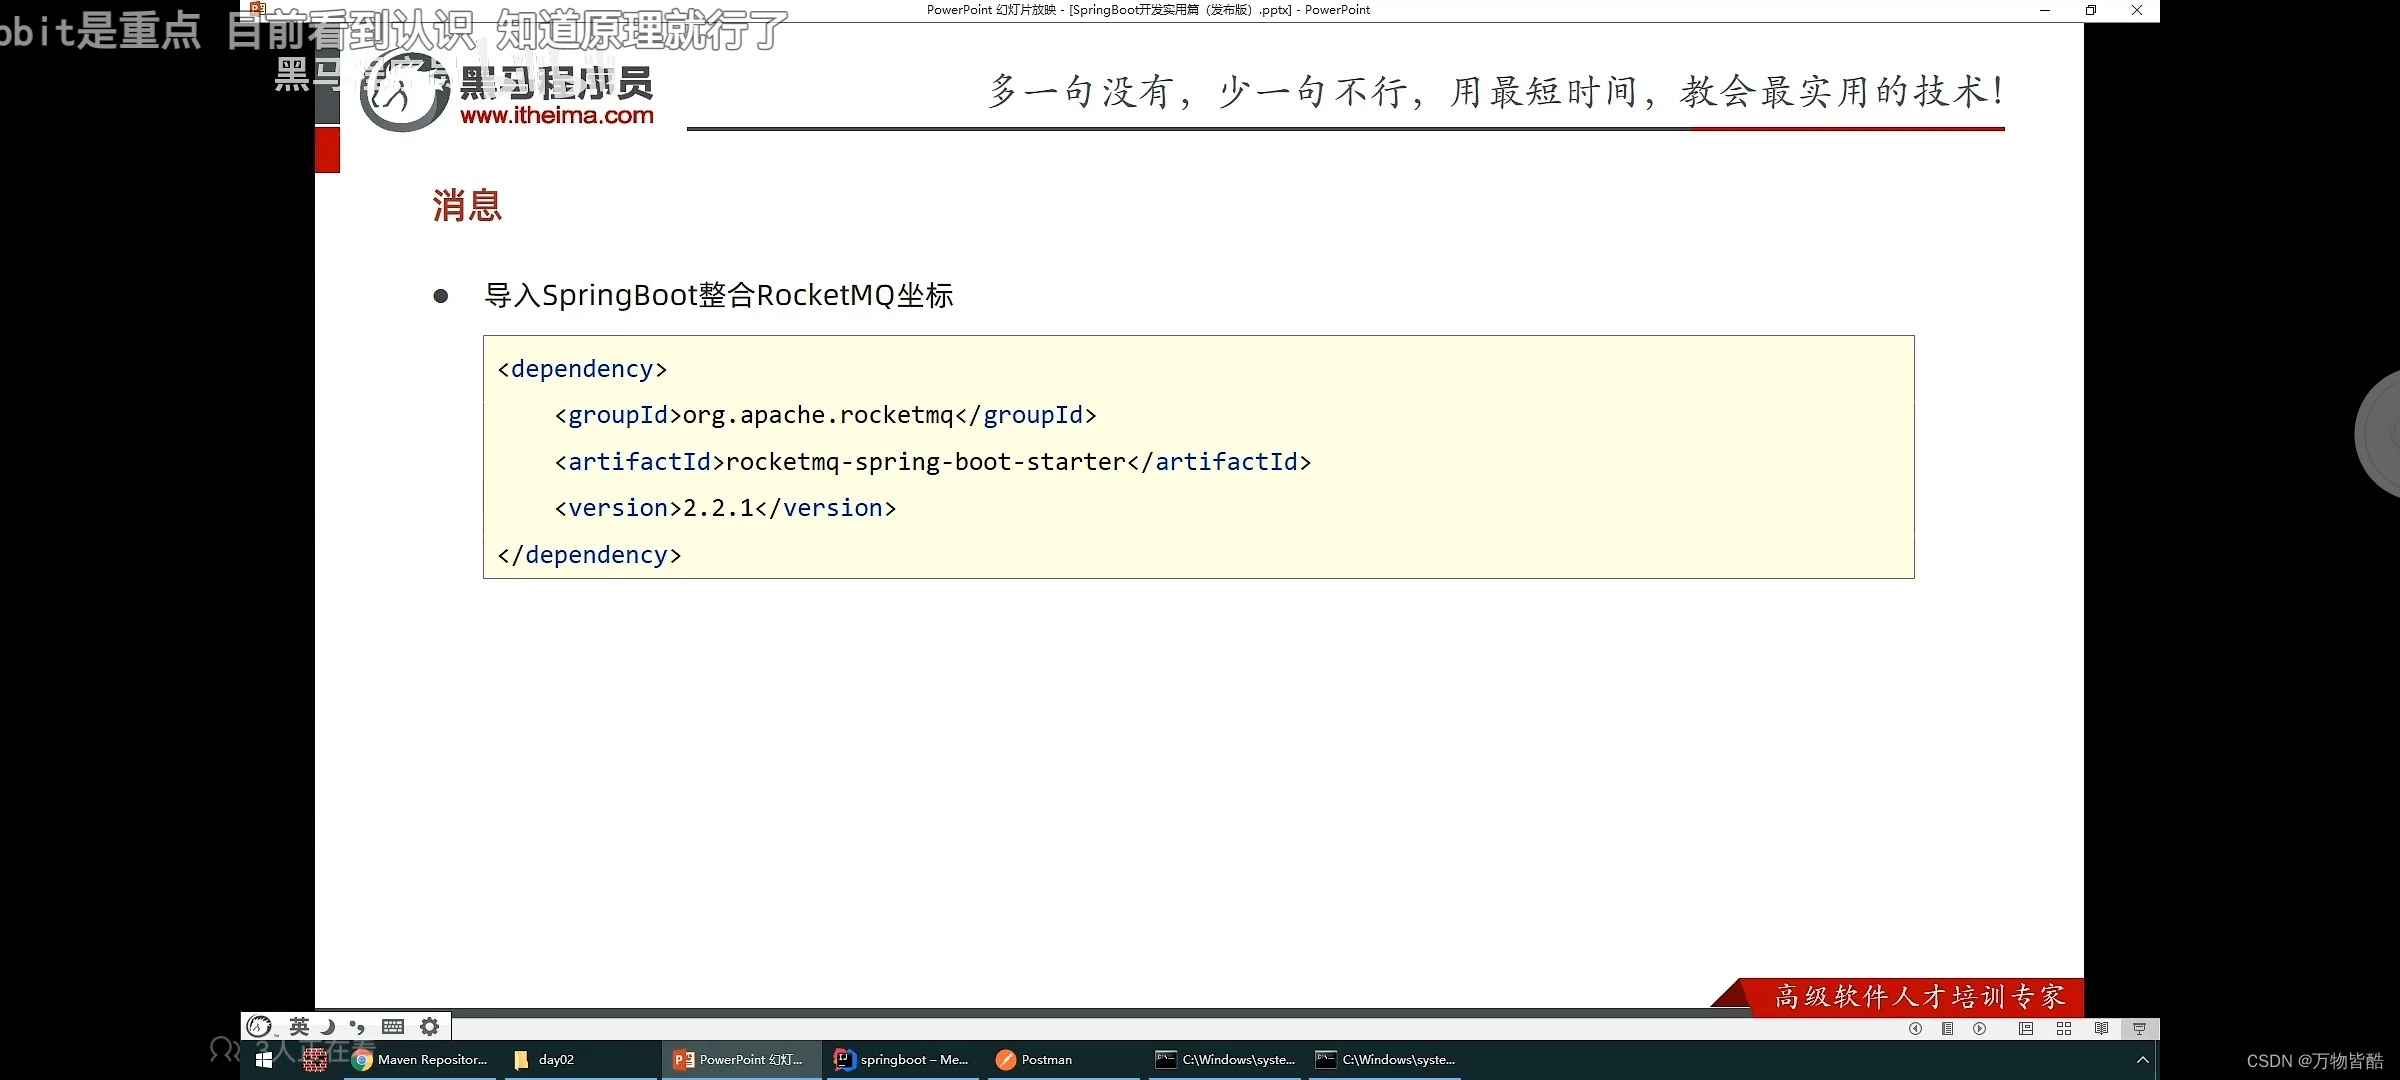Viewport: 2400px width, 1080px height.
Task: Open the Windows Start button
Action: (264, 1060)
